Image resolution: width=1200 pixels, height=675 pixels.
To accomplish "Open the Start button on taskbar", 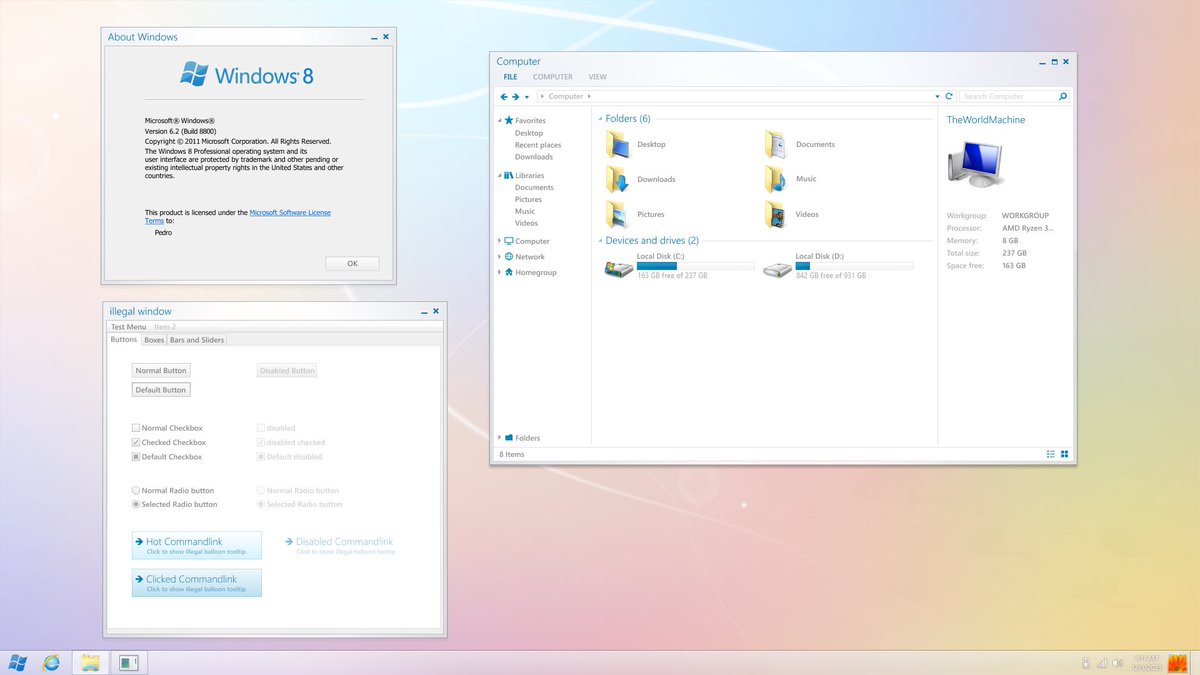I will (x=17, y=662).
